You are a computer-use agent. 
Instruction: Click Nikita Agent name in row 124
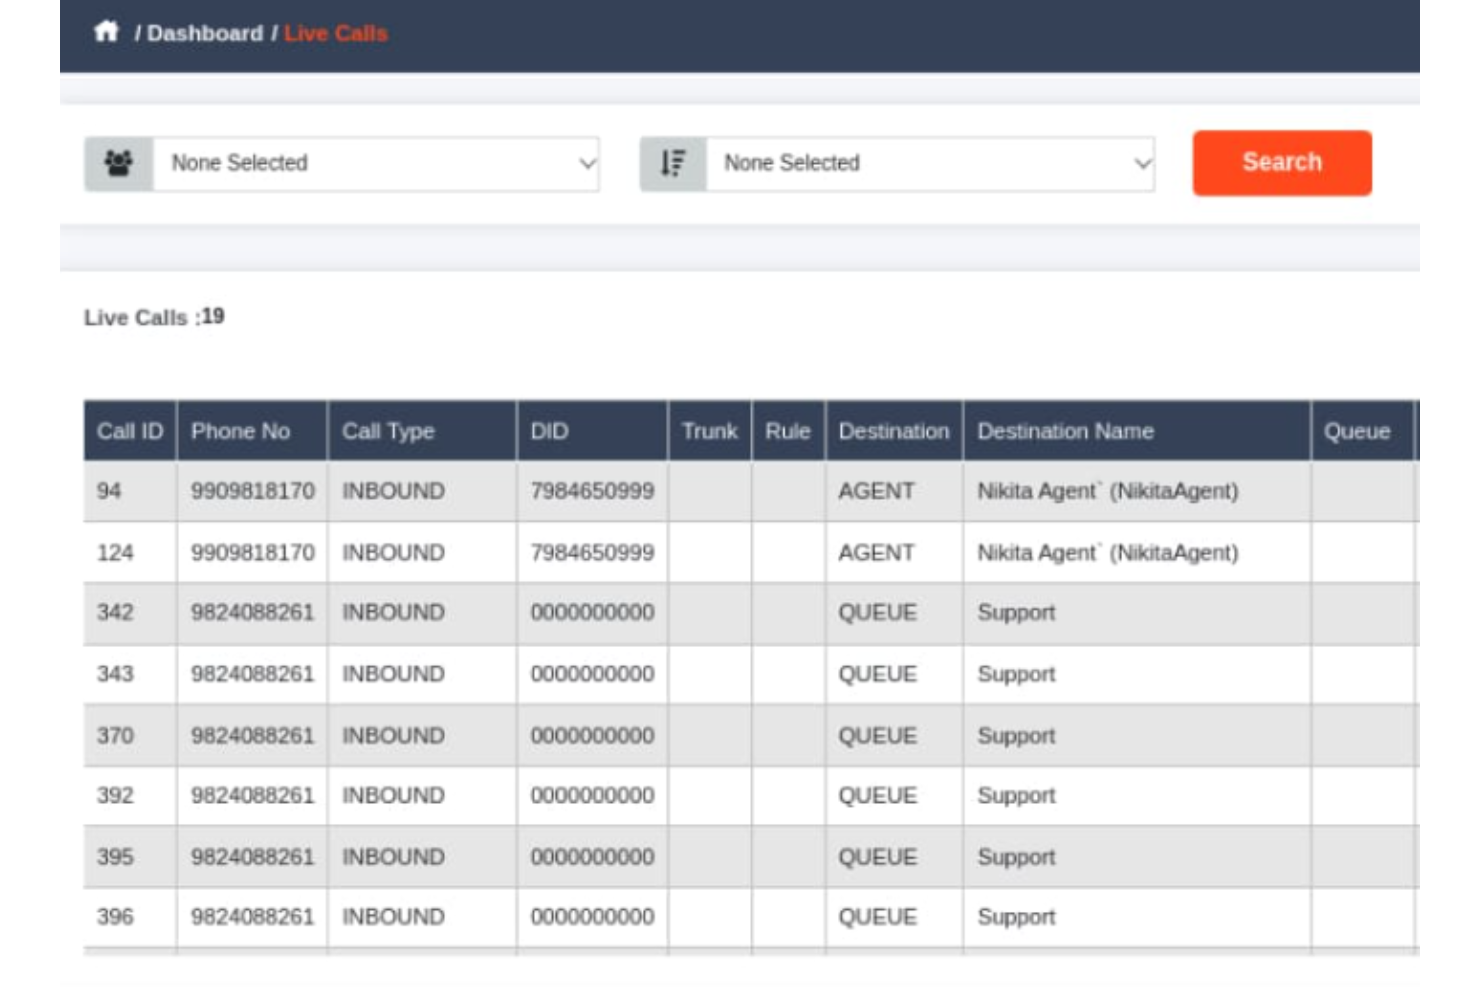pos(1108,552)
